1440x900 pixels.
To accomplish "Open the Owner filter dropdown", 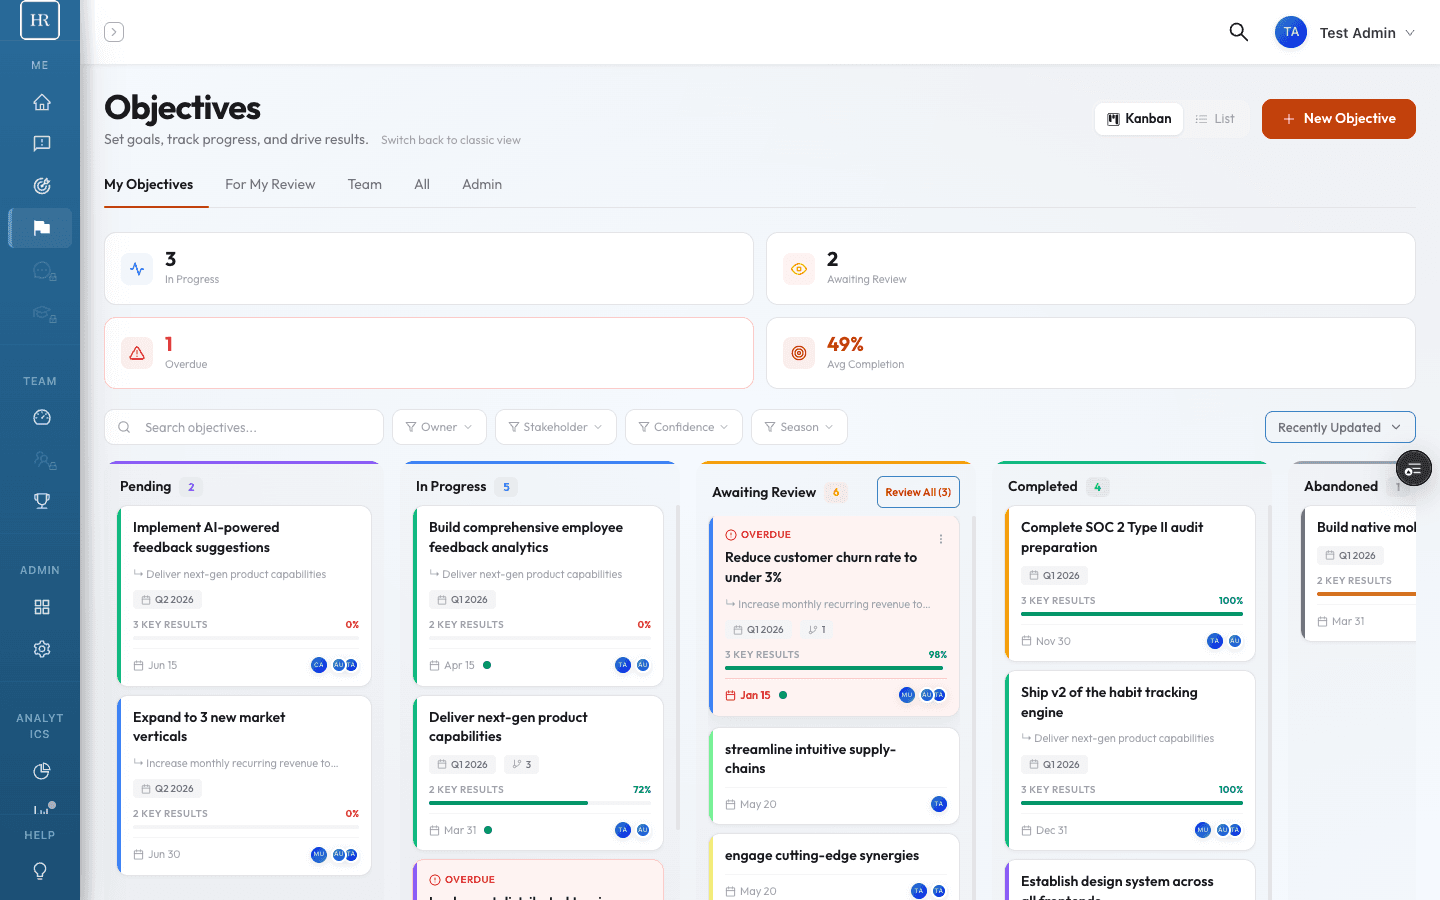I will coord(439,427).
